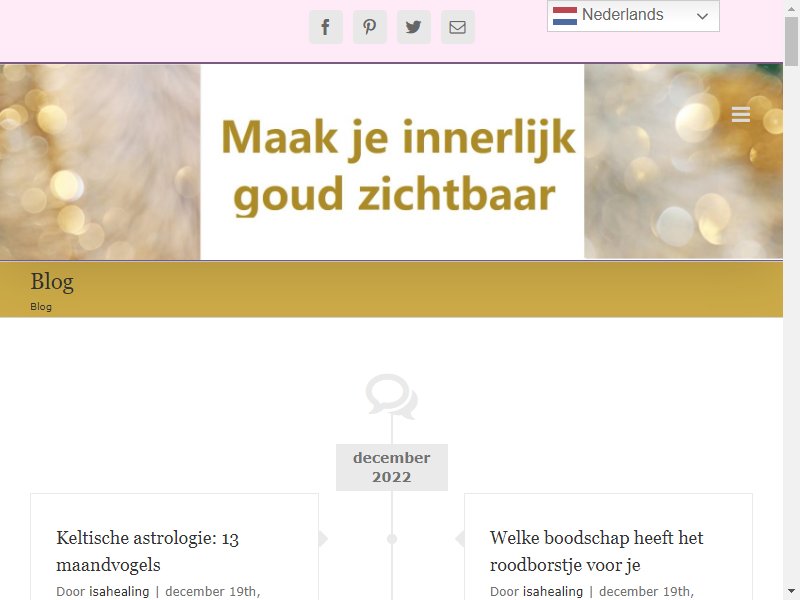
Task: Click 'december 19th,' date under roodborstje post
Action: point(646,591)
